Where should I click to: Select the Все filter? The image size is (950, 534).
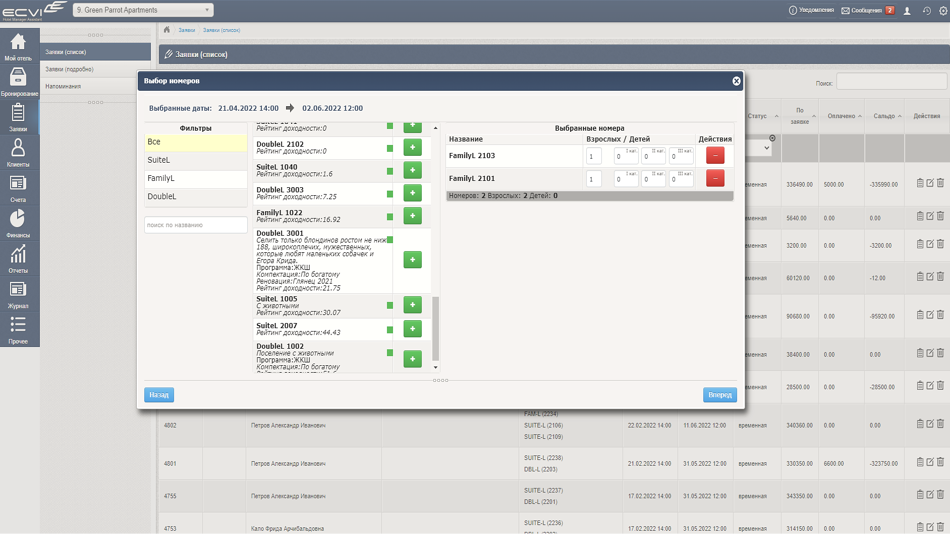[x=196, y=142]
